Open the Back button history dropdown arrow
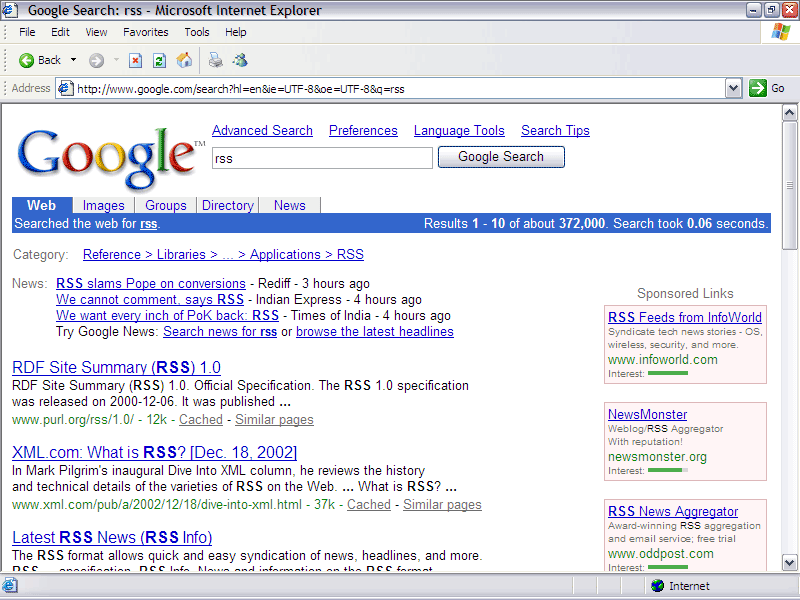800x600 pixels. (73, 60)
